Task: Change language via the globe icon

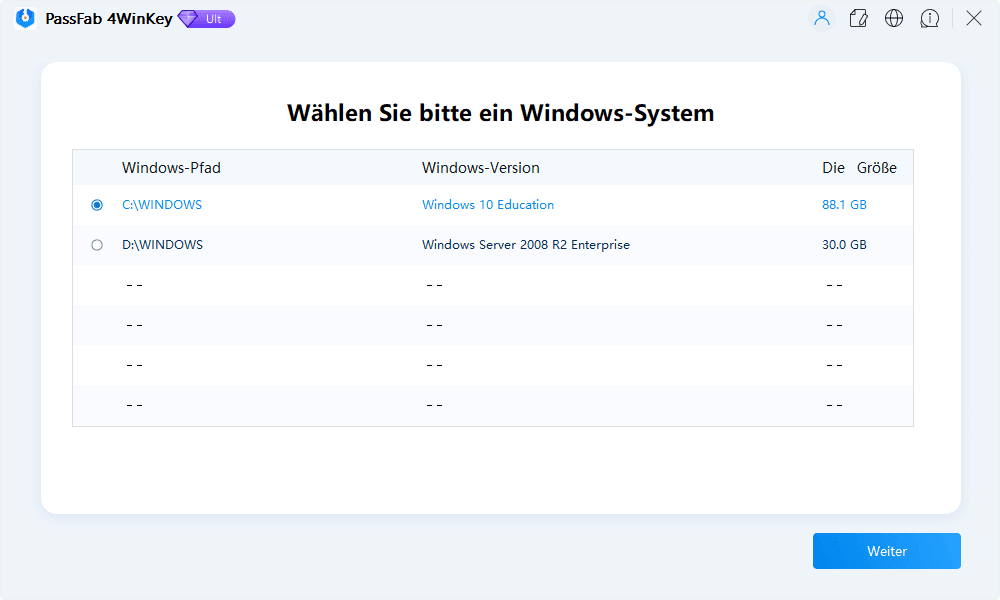Action: tap(894, 18)
